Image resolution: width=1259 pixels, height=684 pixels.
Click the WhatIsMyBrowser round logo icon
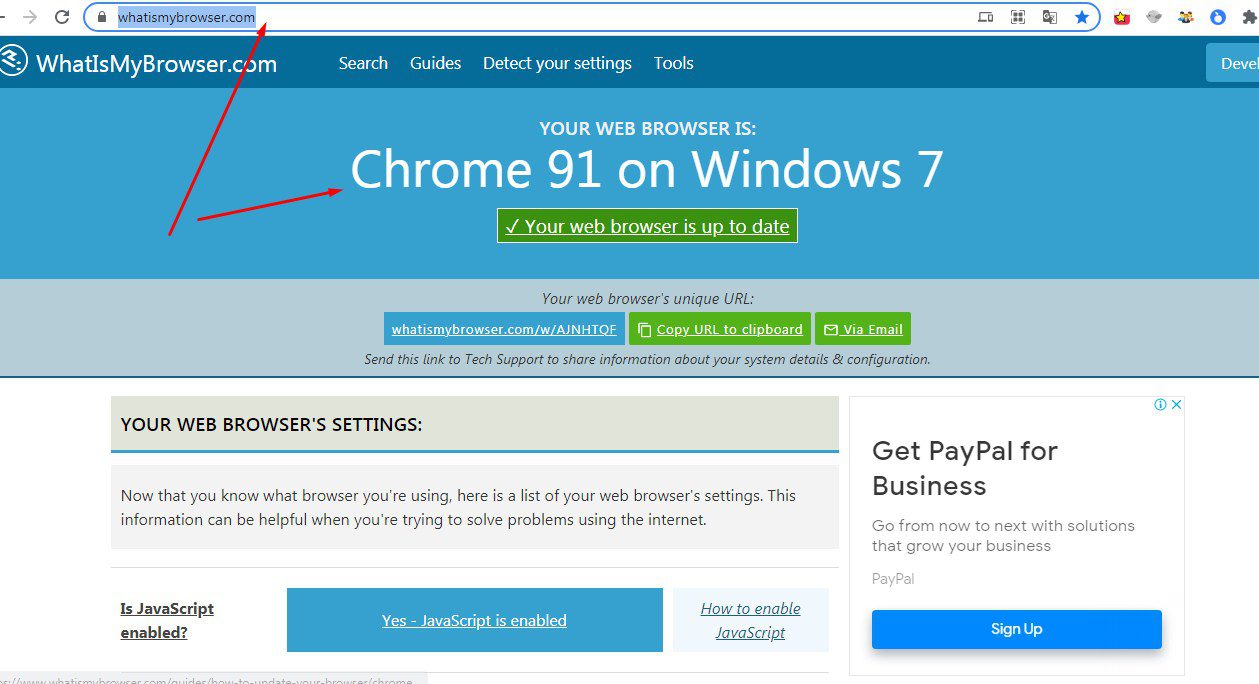pos(13,61)
